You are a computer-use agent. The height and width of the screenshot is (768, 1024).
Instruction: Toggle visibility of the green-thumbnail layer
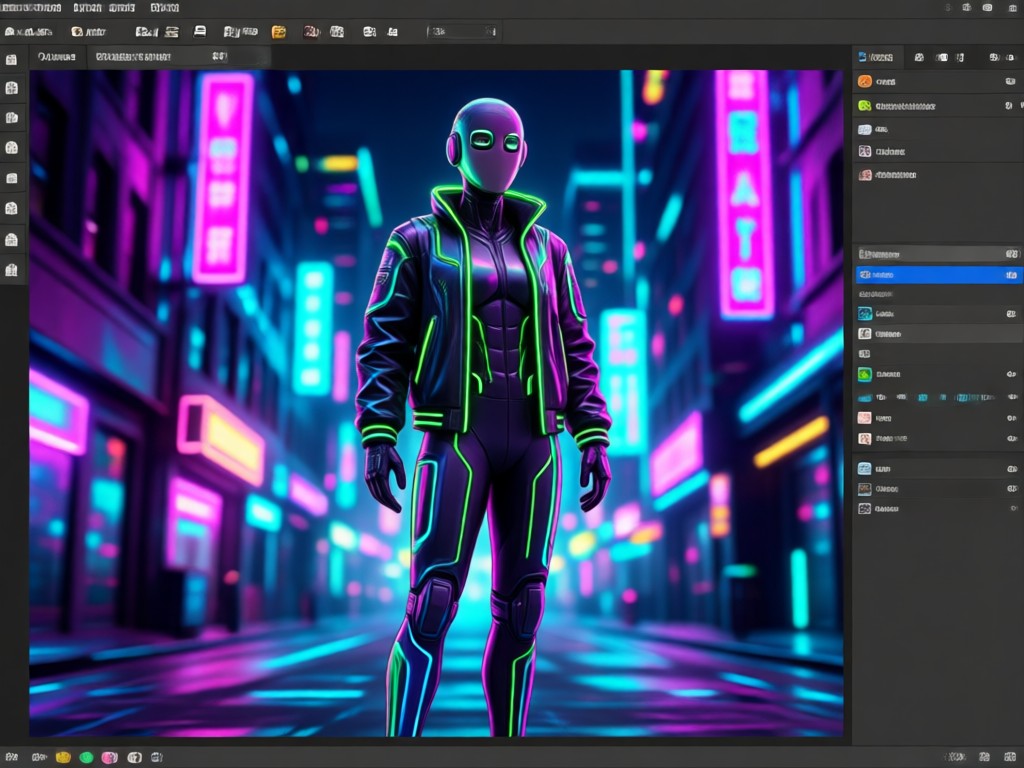point(1011,374)
